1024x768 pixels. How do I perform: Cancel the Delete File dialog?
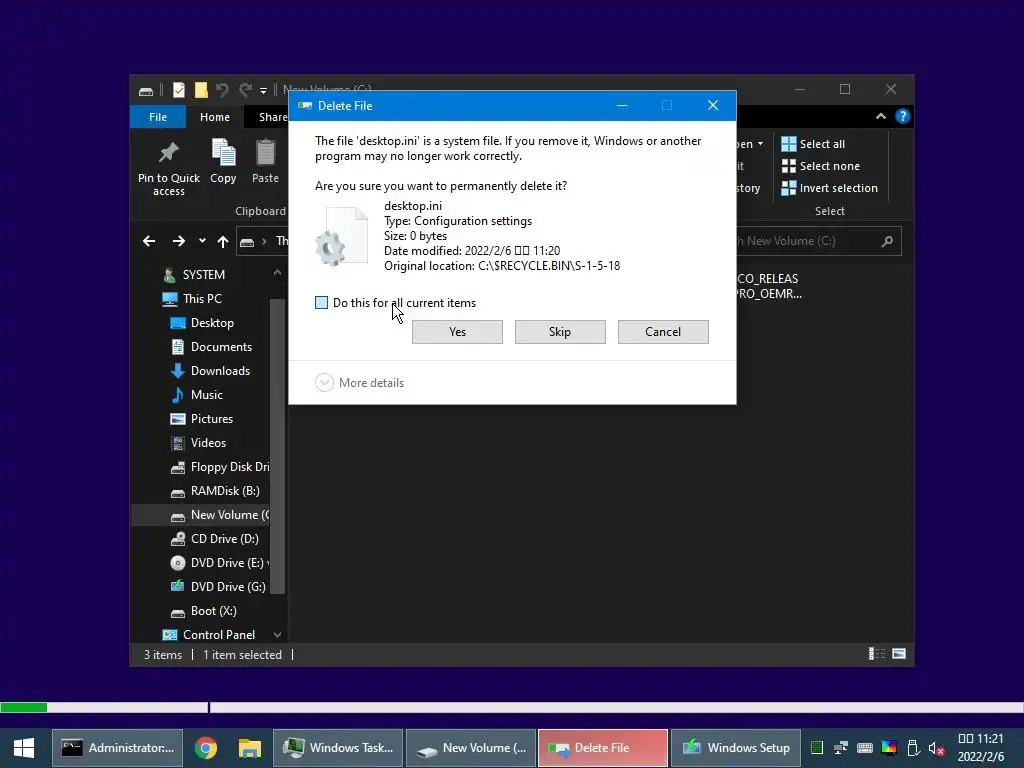pyautogui.click(x=663, y=332)
